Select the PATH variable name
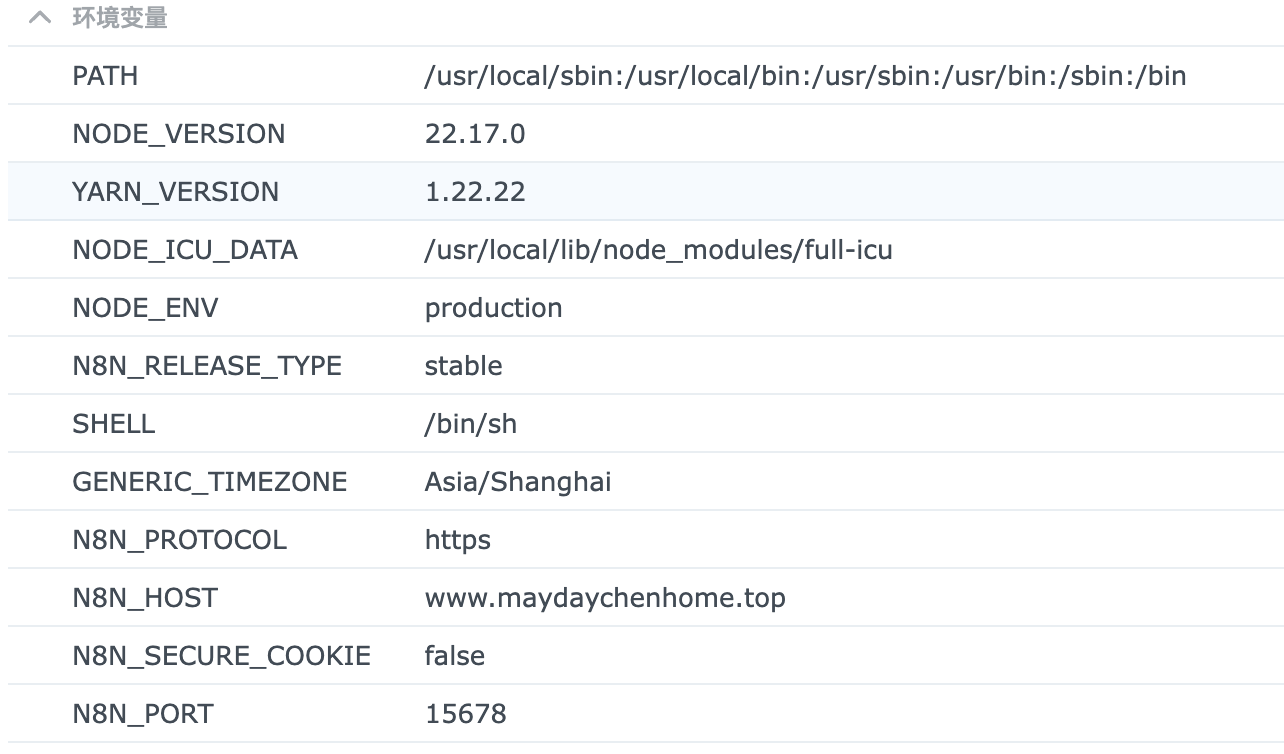1284x754 pixels. (x=105, y=76)
